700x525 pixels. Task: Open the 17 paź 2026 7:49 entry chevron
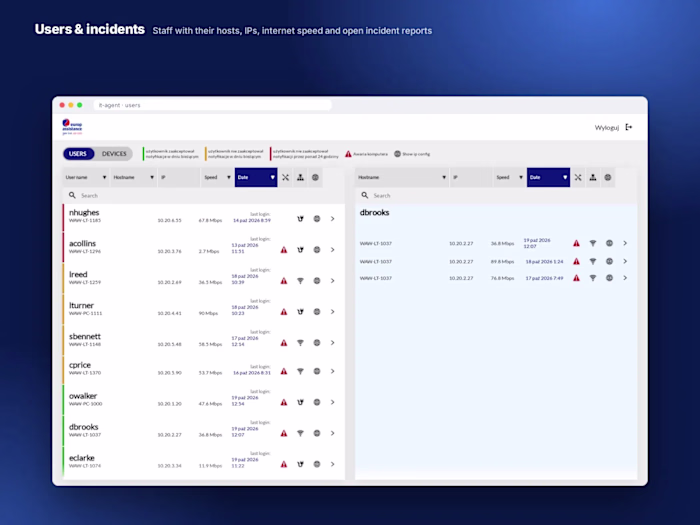click(625, 278)
